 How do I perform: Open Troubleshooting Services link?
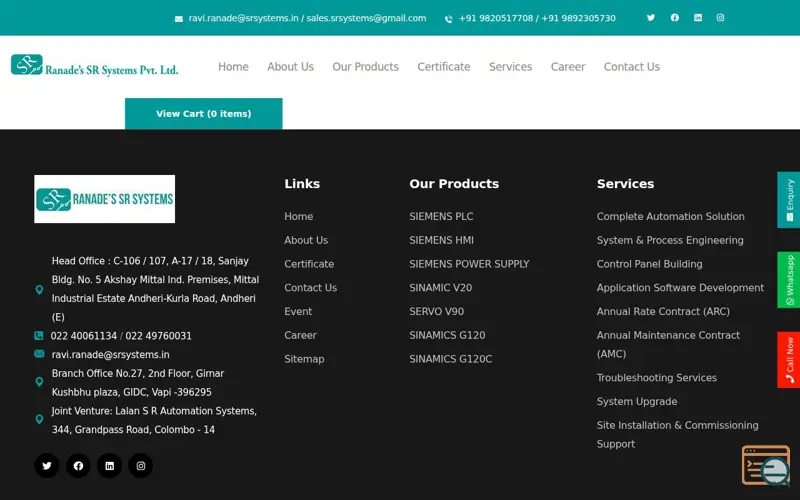click(x=657, y=378)
